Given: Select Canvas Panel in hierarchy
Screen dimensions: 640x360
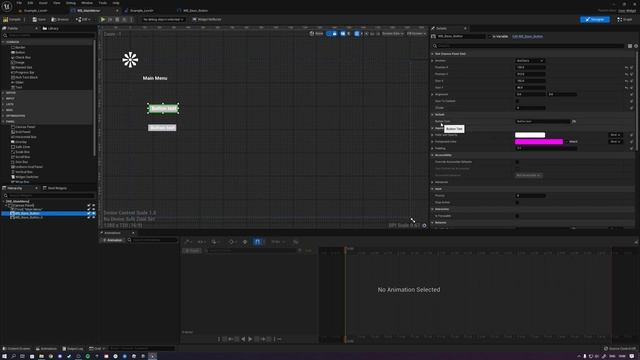Looking at the screenshot, I should [x=24, y=205].
